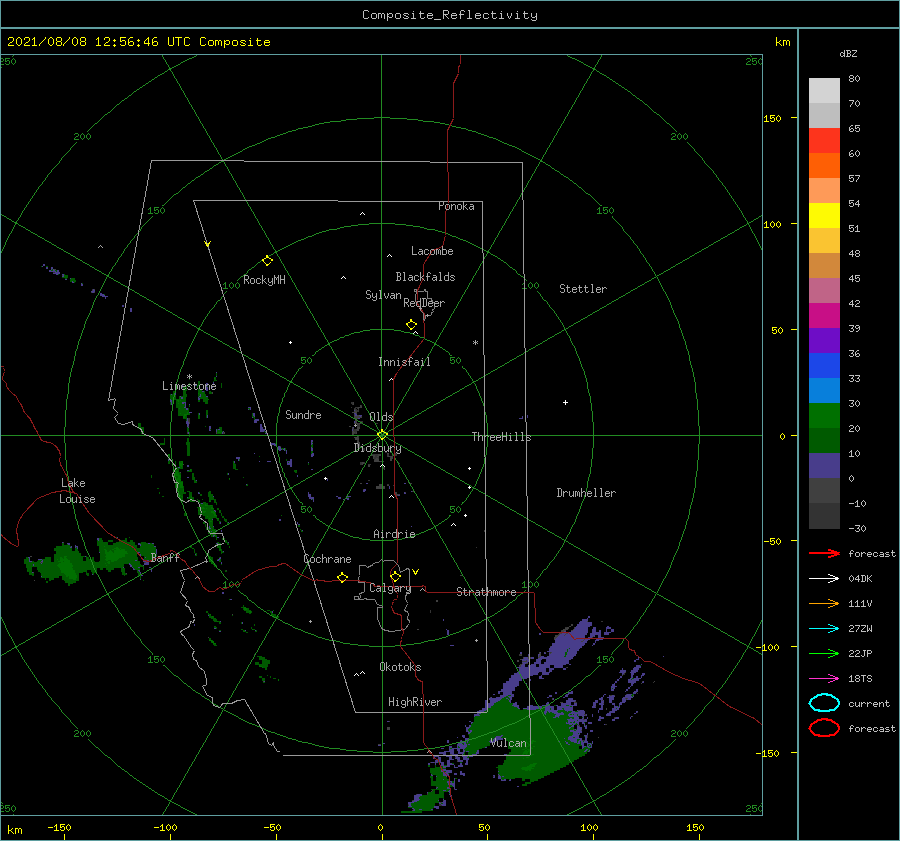Click the Drumheller label
Screen dimensions: 900x841
(586, 493)
